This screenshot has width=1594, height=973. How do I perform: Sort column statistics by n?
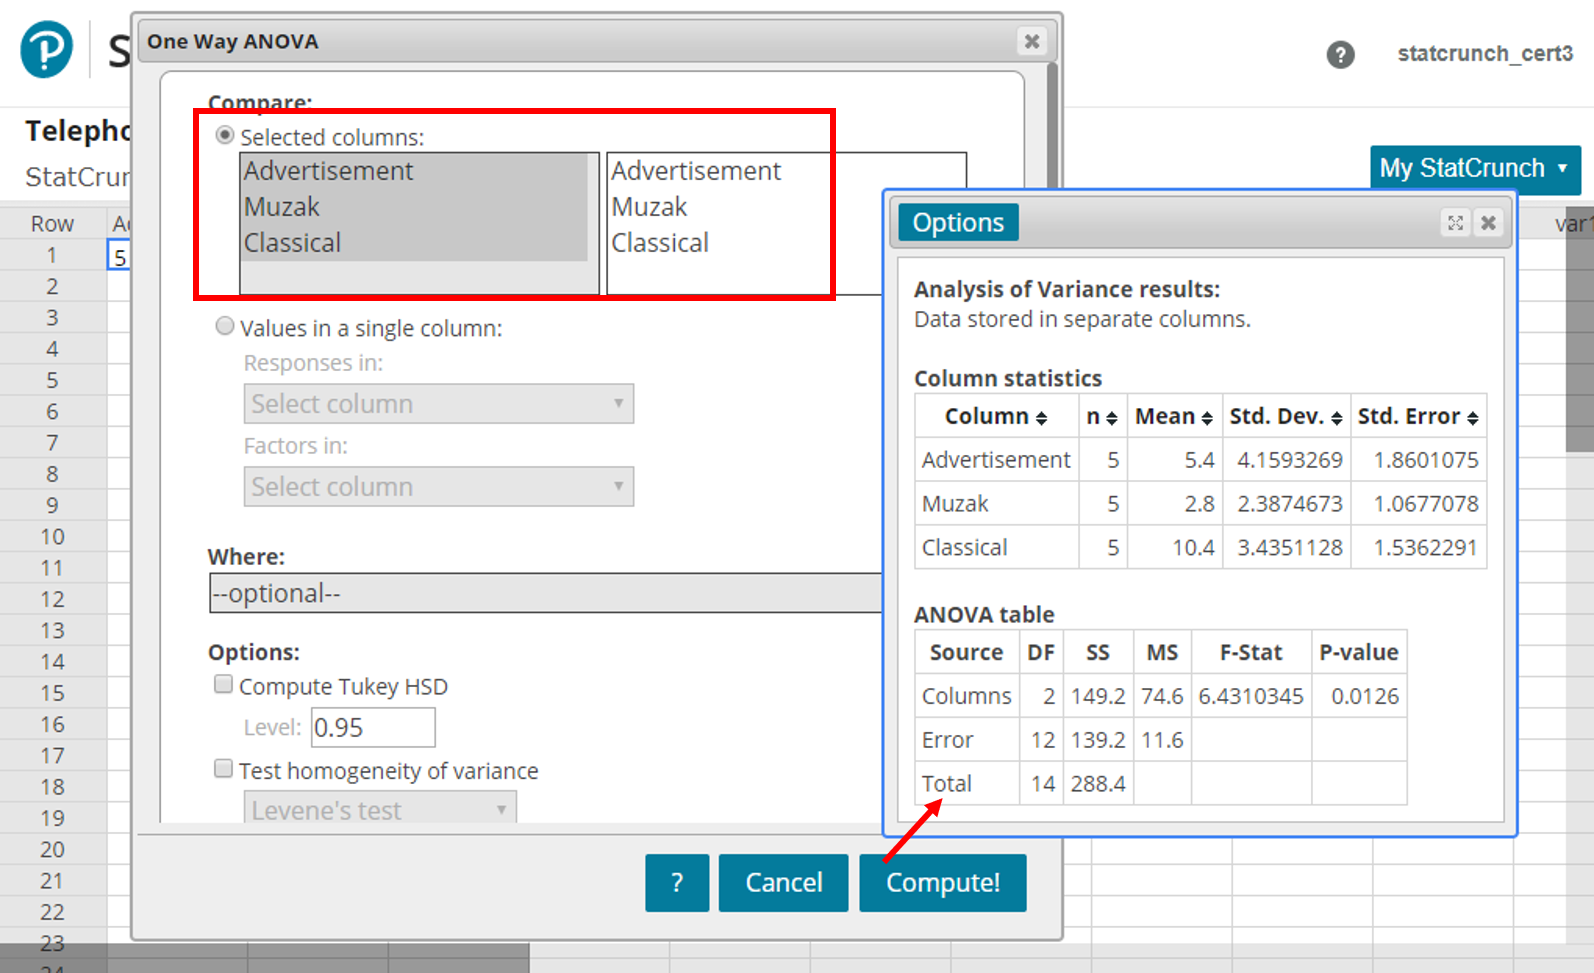pyautogui.click(x=1111, y=418)
